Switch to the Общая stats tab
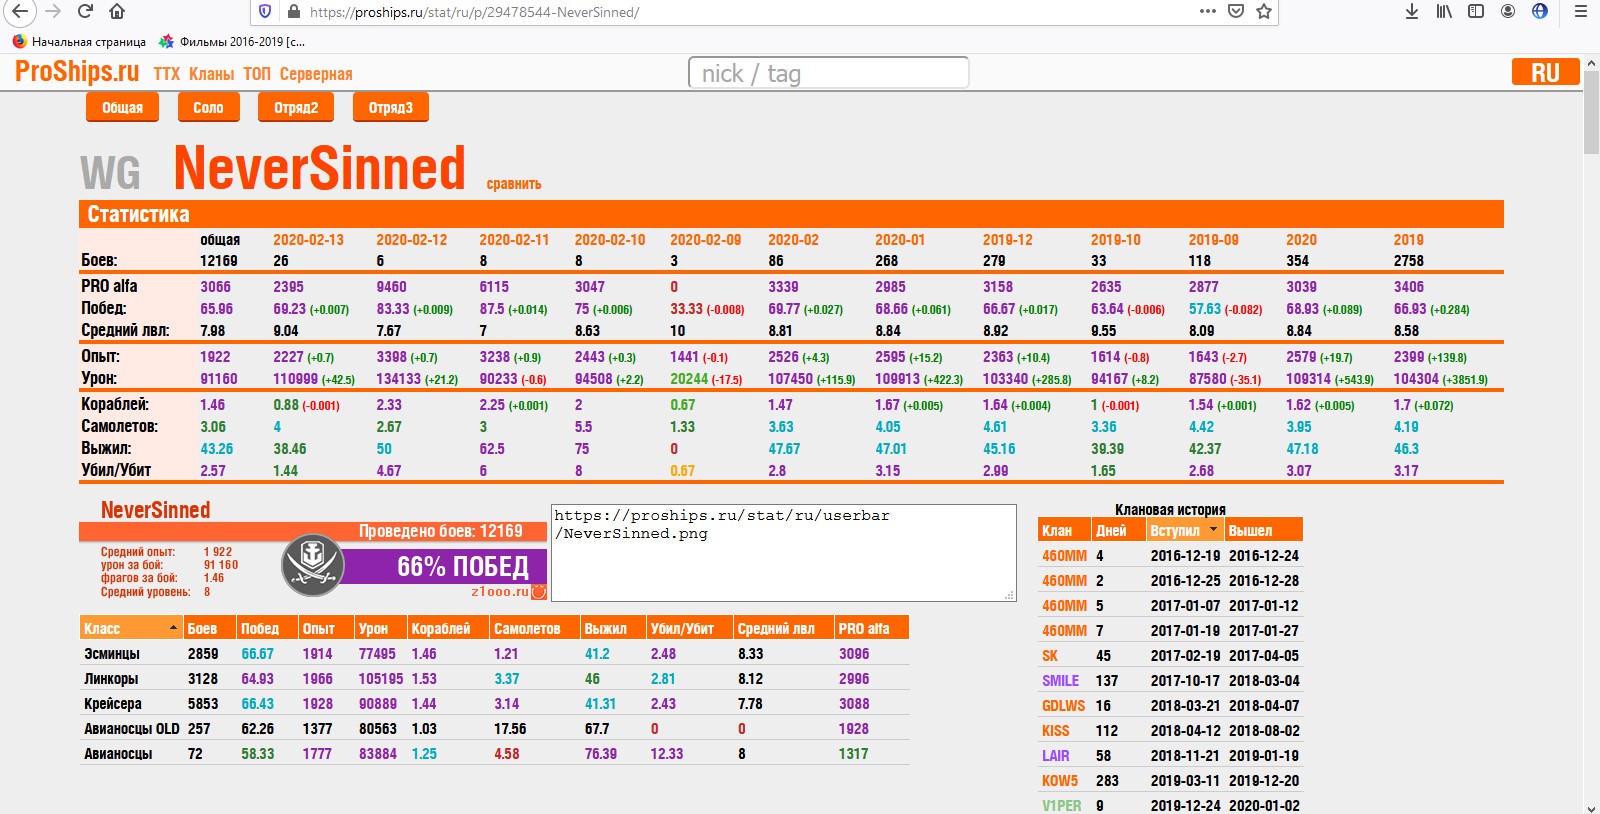Viewport: 1600px width, 814px height. click(x=122, y=107)
